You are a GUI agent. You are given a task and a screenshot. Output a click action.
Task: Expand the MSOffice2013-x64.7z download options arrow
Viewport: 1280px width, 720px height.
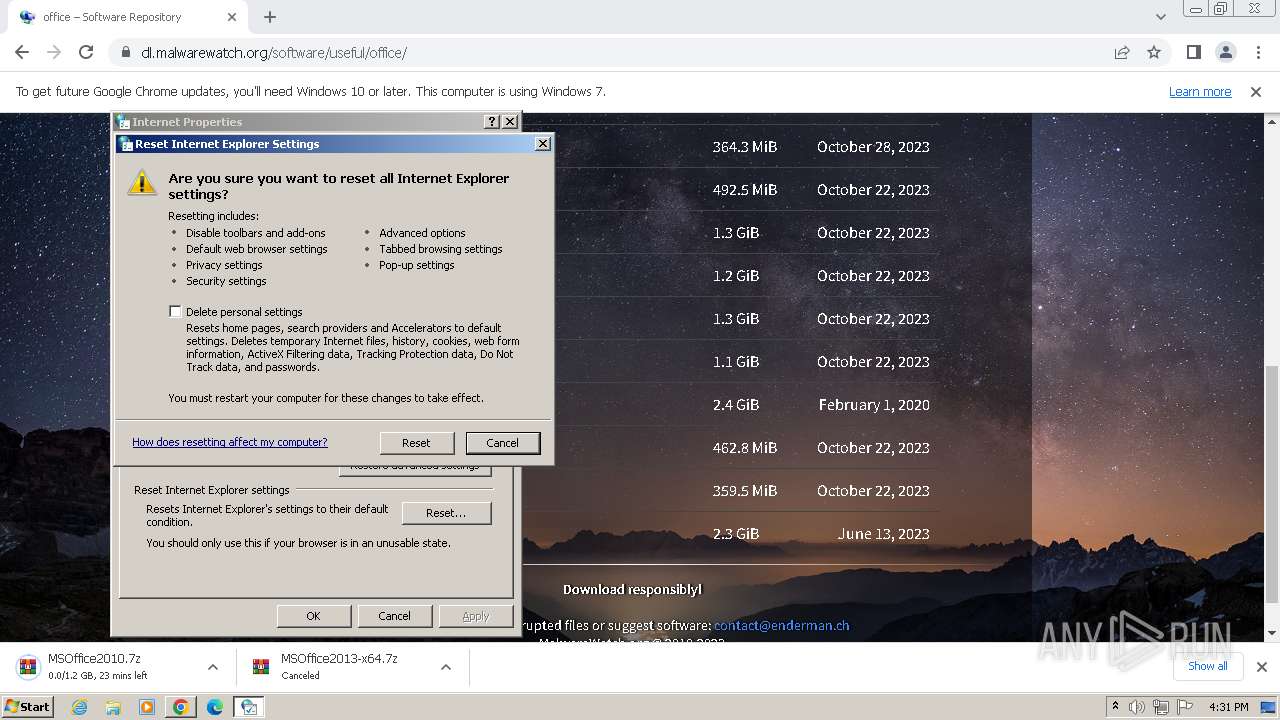pos(445,667)
